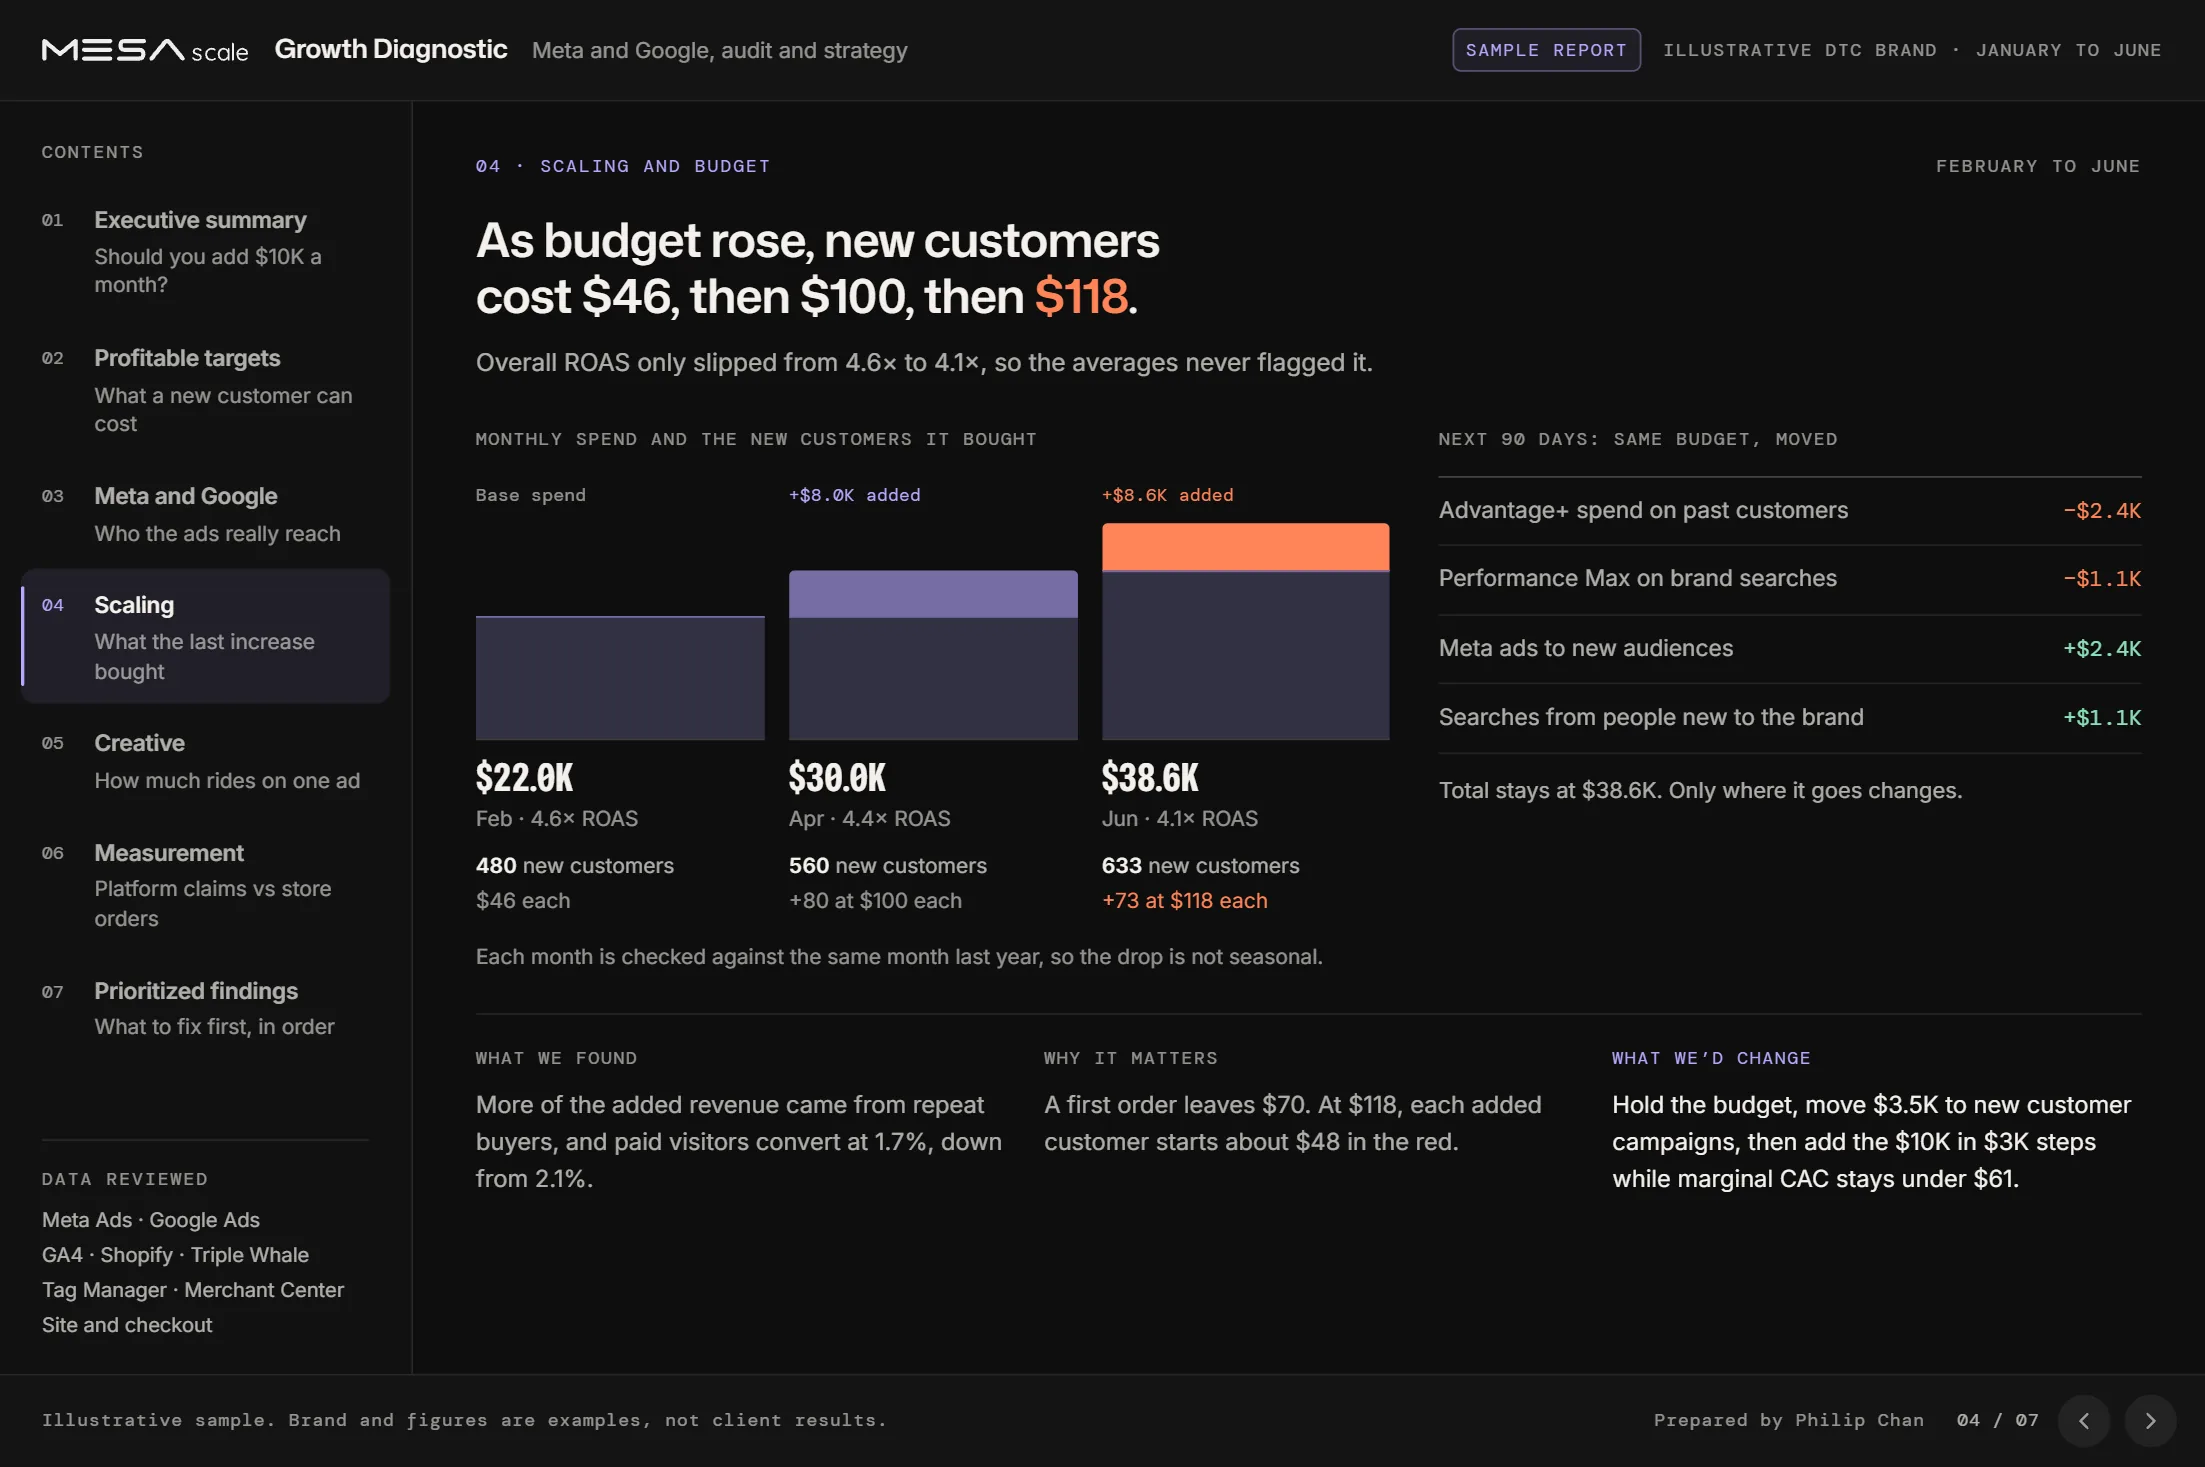Click the -$2.4K value

[2102, 511]
